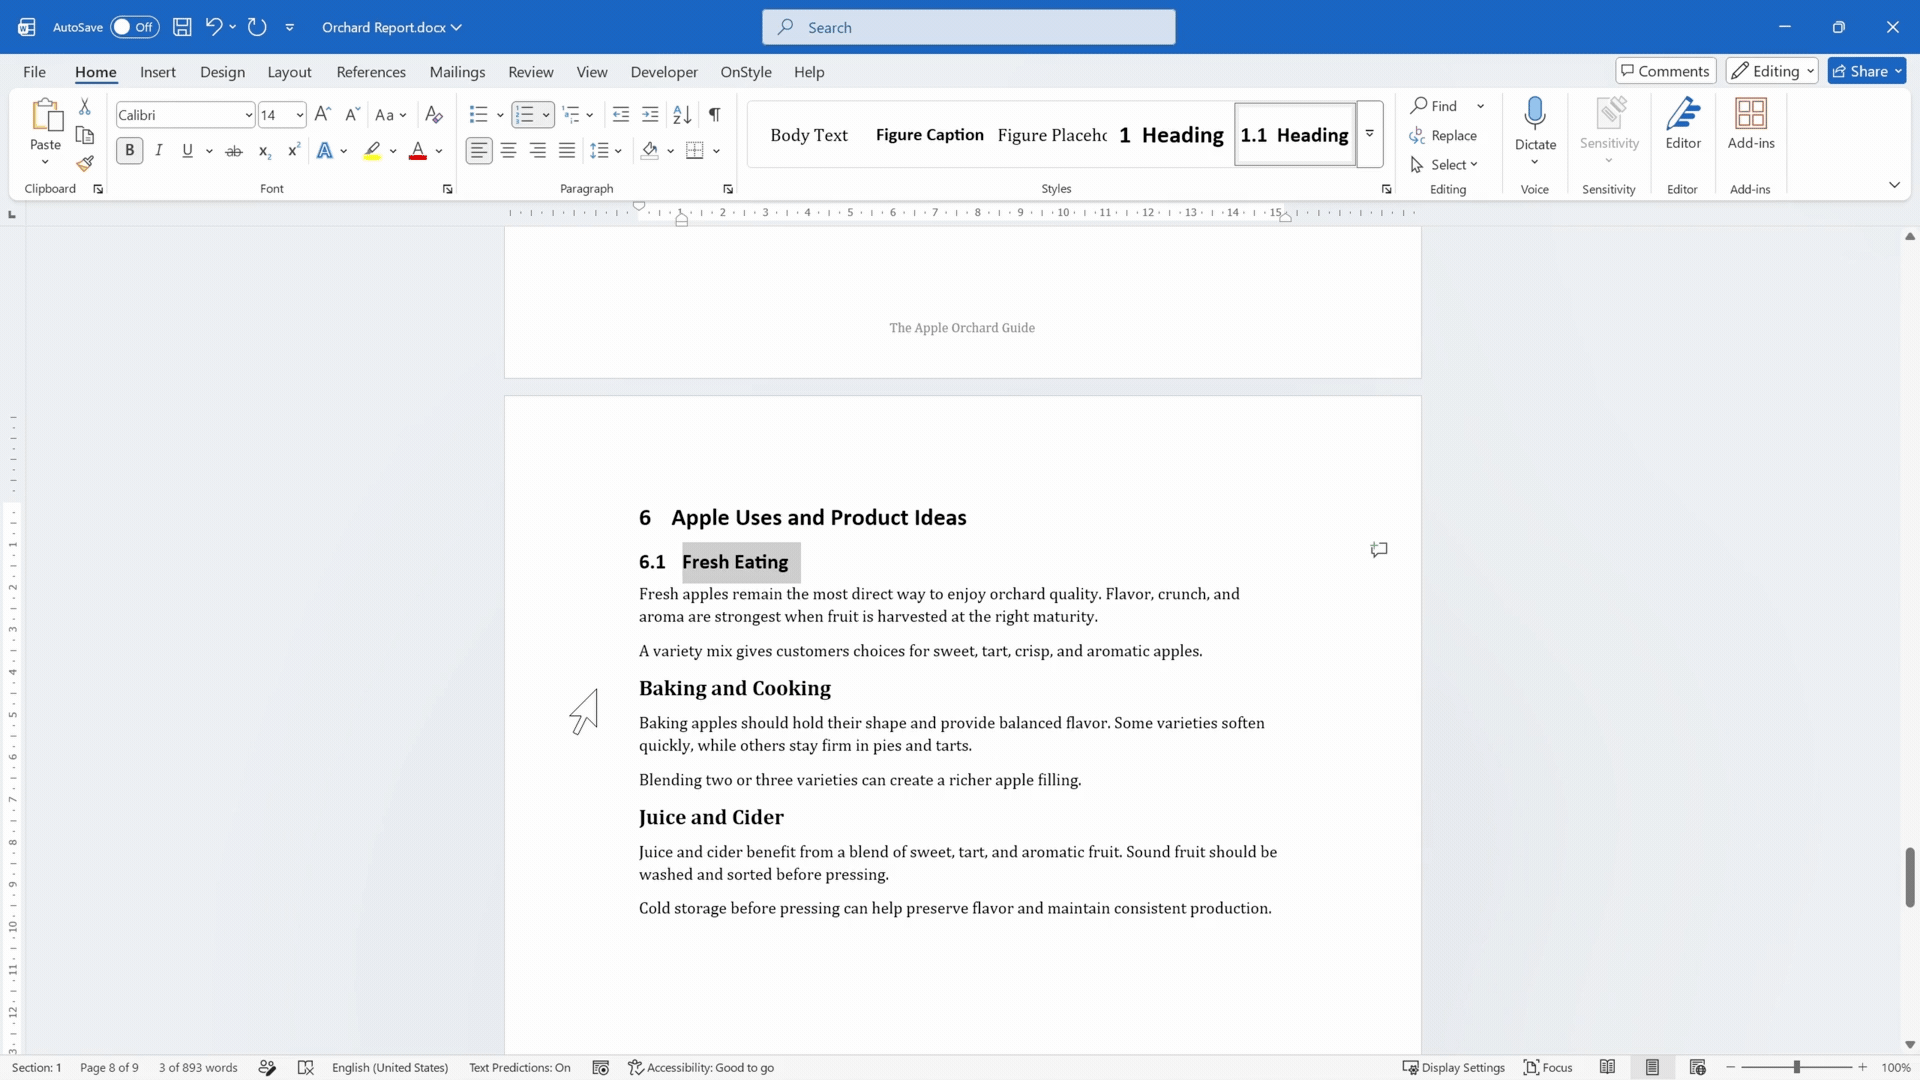The width and height of the screenshot is (1920, 1080).
Task: Click the Search box in title bar
Action: (968, 27)
